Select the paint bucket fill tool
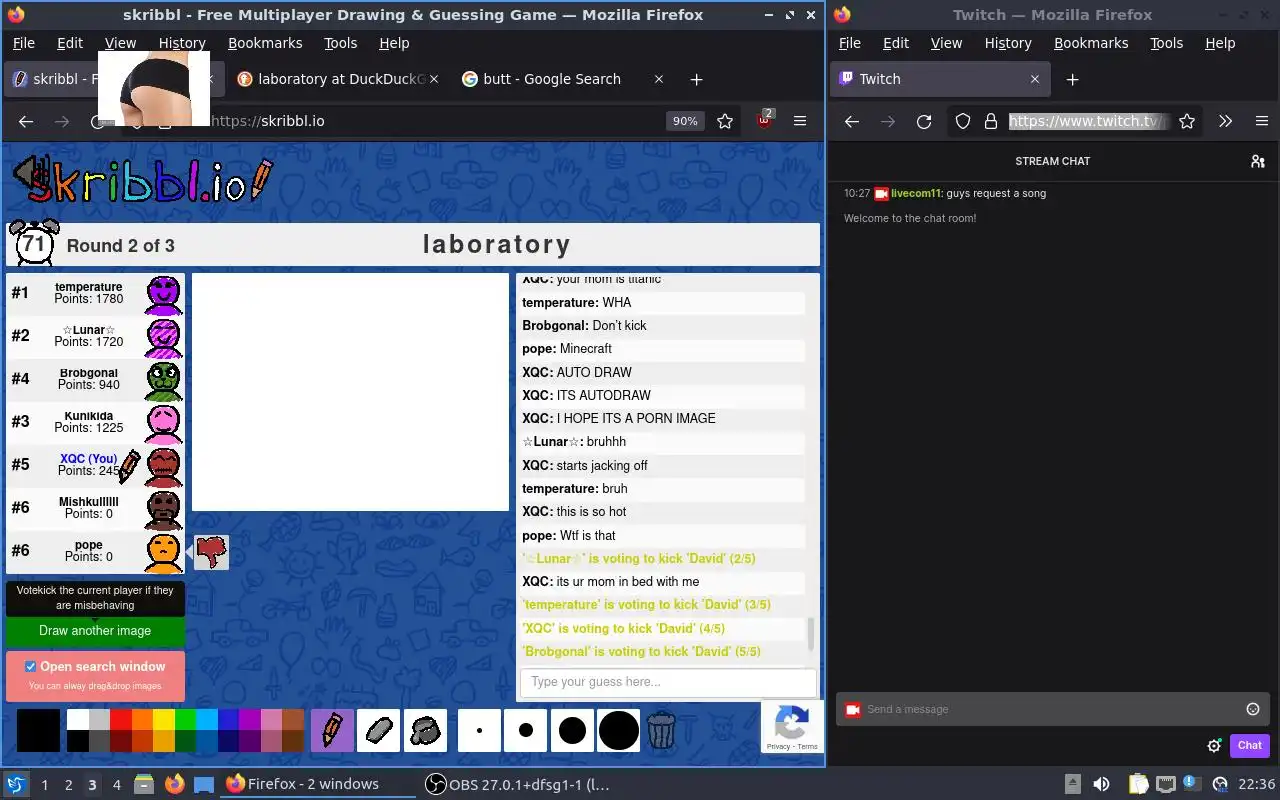The height and width of the screenshot is (800, 1280). click(x=425, y=731)
